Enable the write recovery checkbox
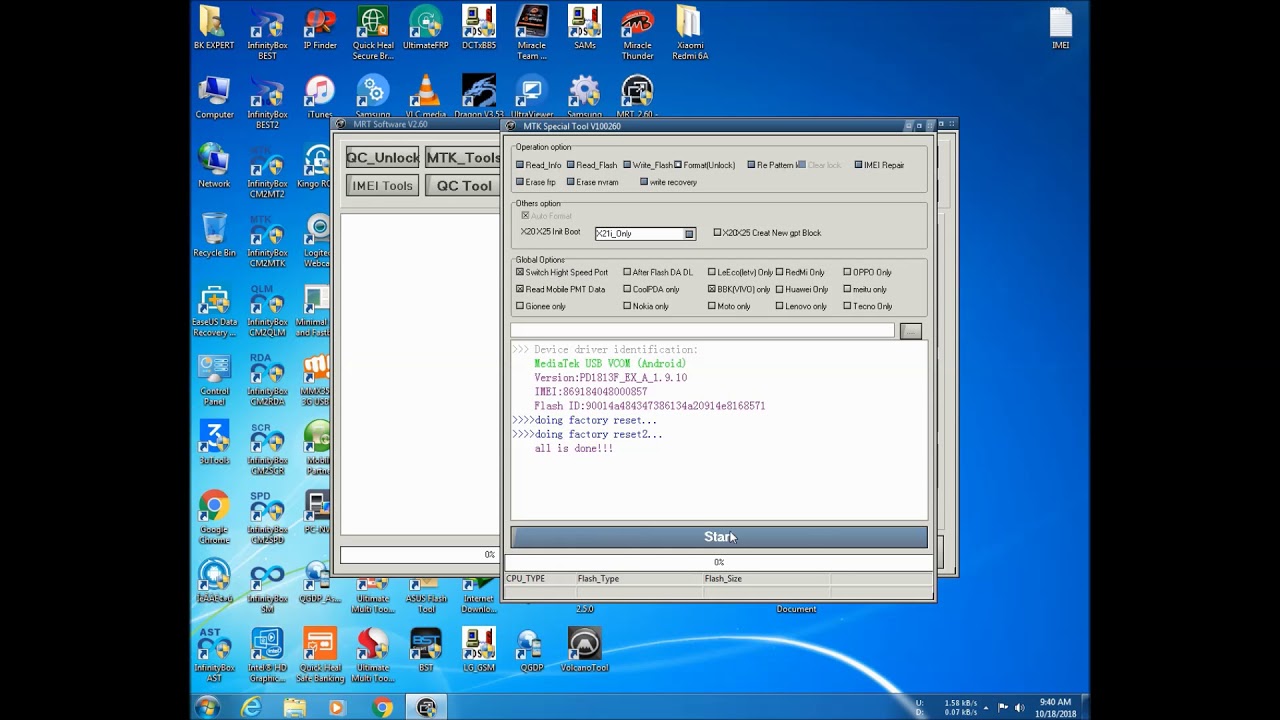The height and width of the screenshot is (720, 1280). (644, 182)
